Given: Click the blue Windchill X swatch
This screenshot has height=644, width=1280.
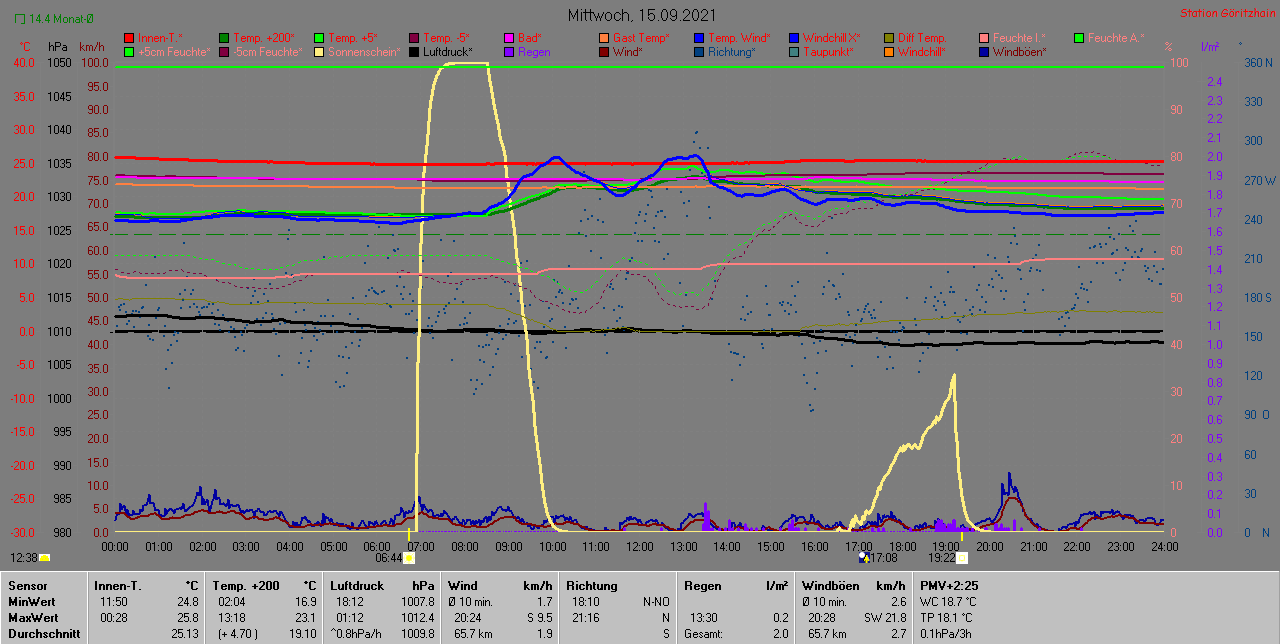Looking at the screenshot, I should (x=794, y=37).
